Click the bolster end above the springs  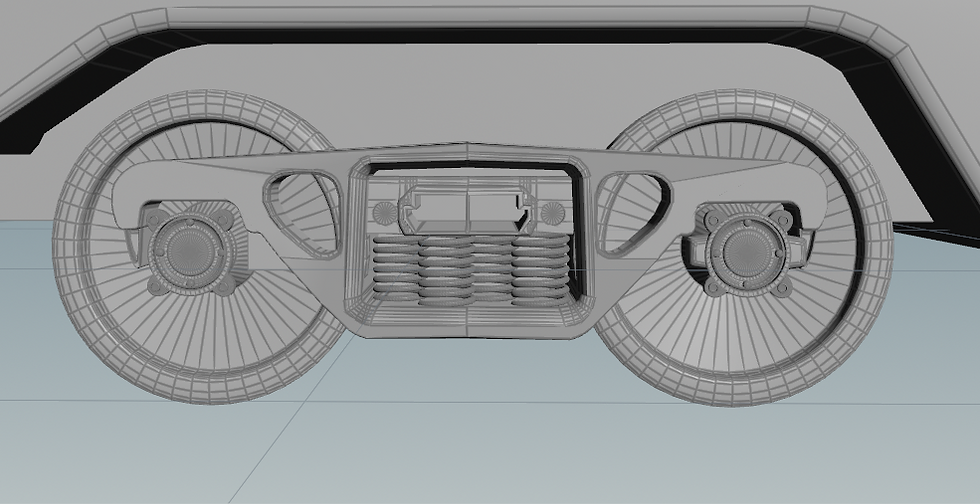pos(468,210)
